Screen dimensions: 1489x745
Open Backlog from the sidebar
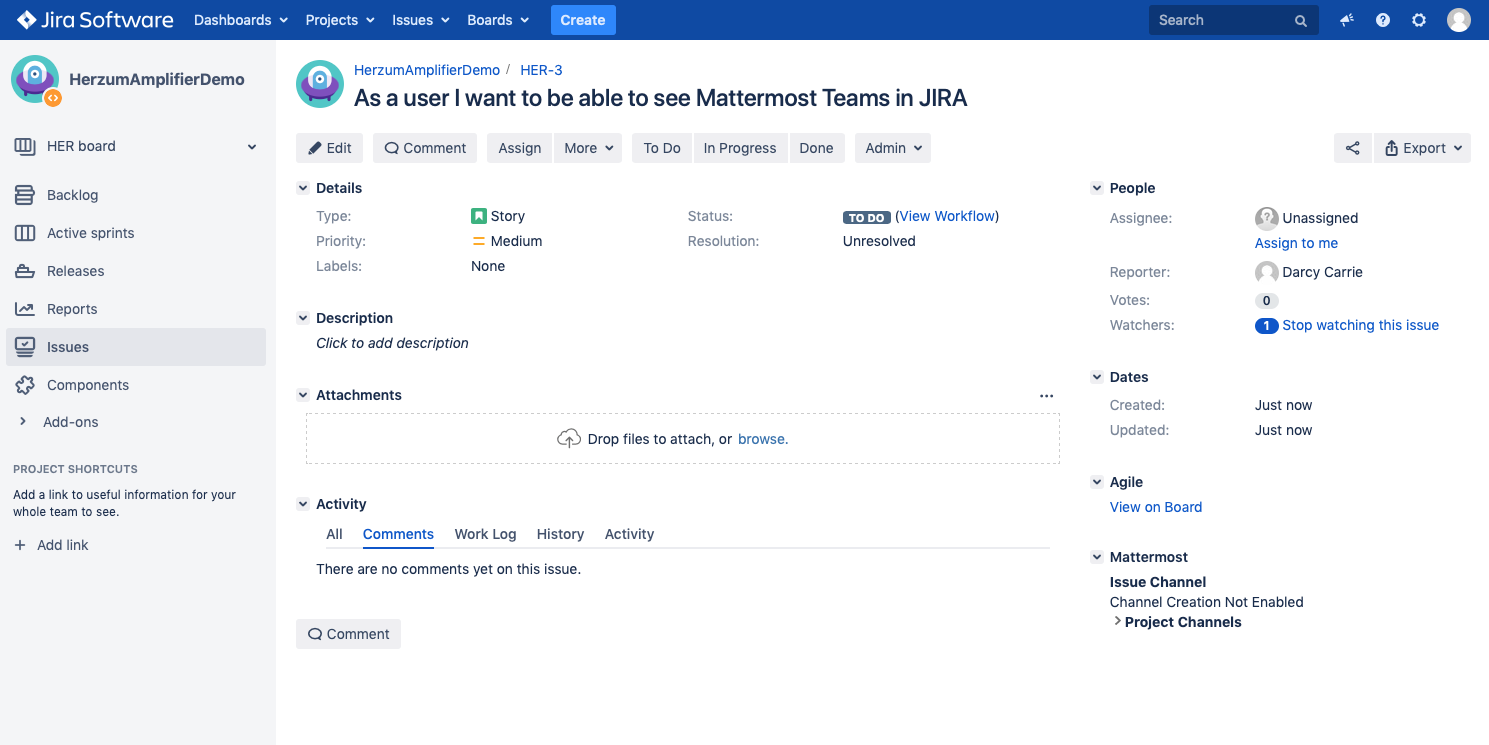(x=72, y=195)
